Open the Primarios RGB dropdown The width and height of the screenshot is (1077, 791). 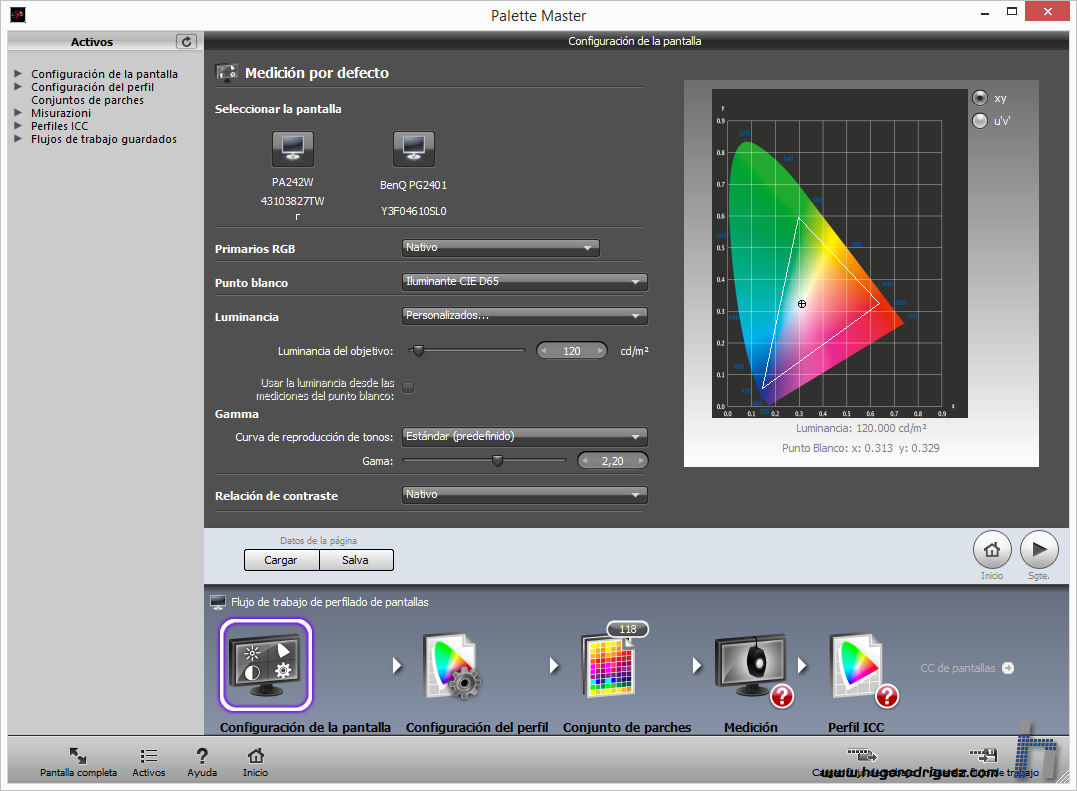pos(500,248)
